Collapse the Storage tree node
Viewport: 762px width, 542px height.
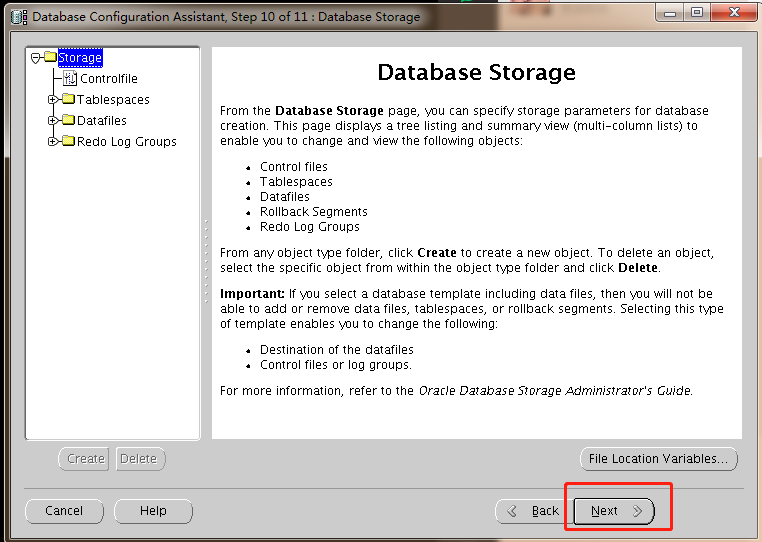(x=35, y=58)
